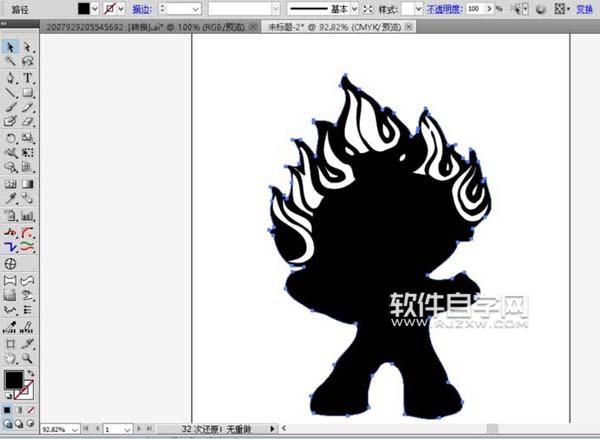Click the default fill and stroke icon
Screen dimensions: 600x439
point(8,395)
